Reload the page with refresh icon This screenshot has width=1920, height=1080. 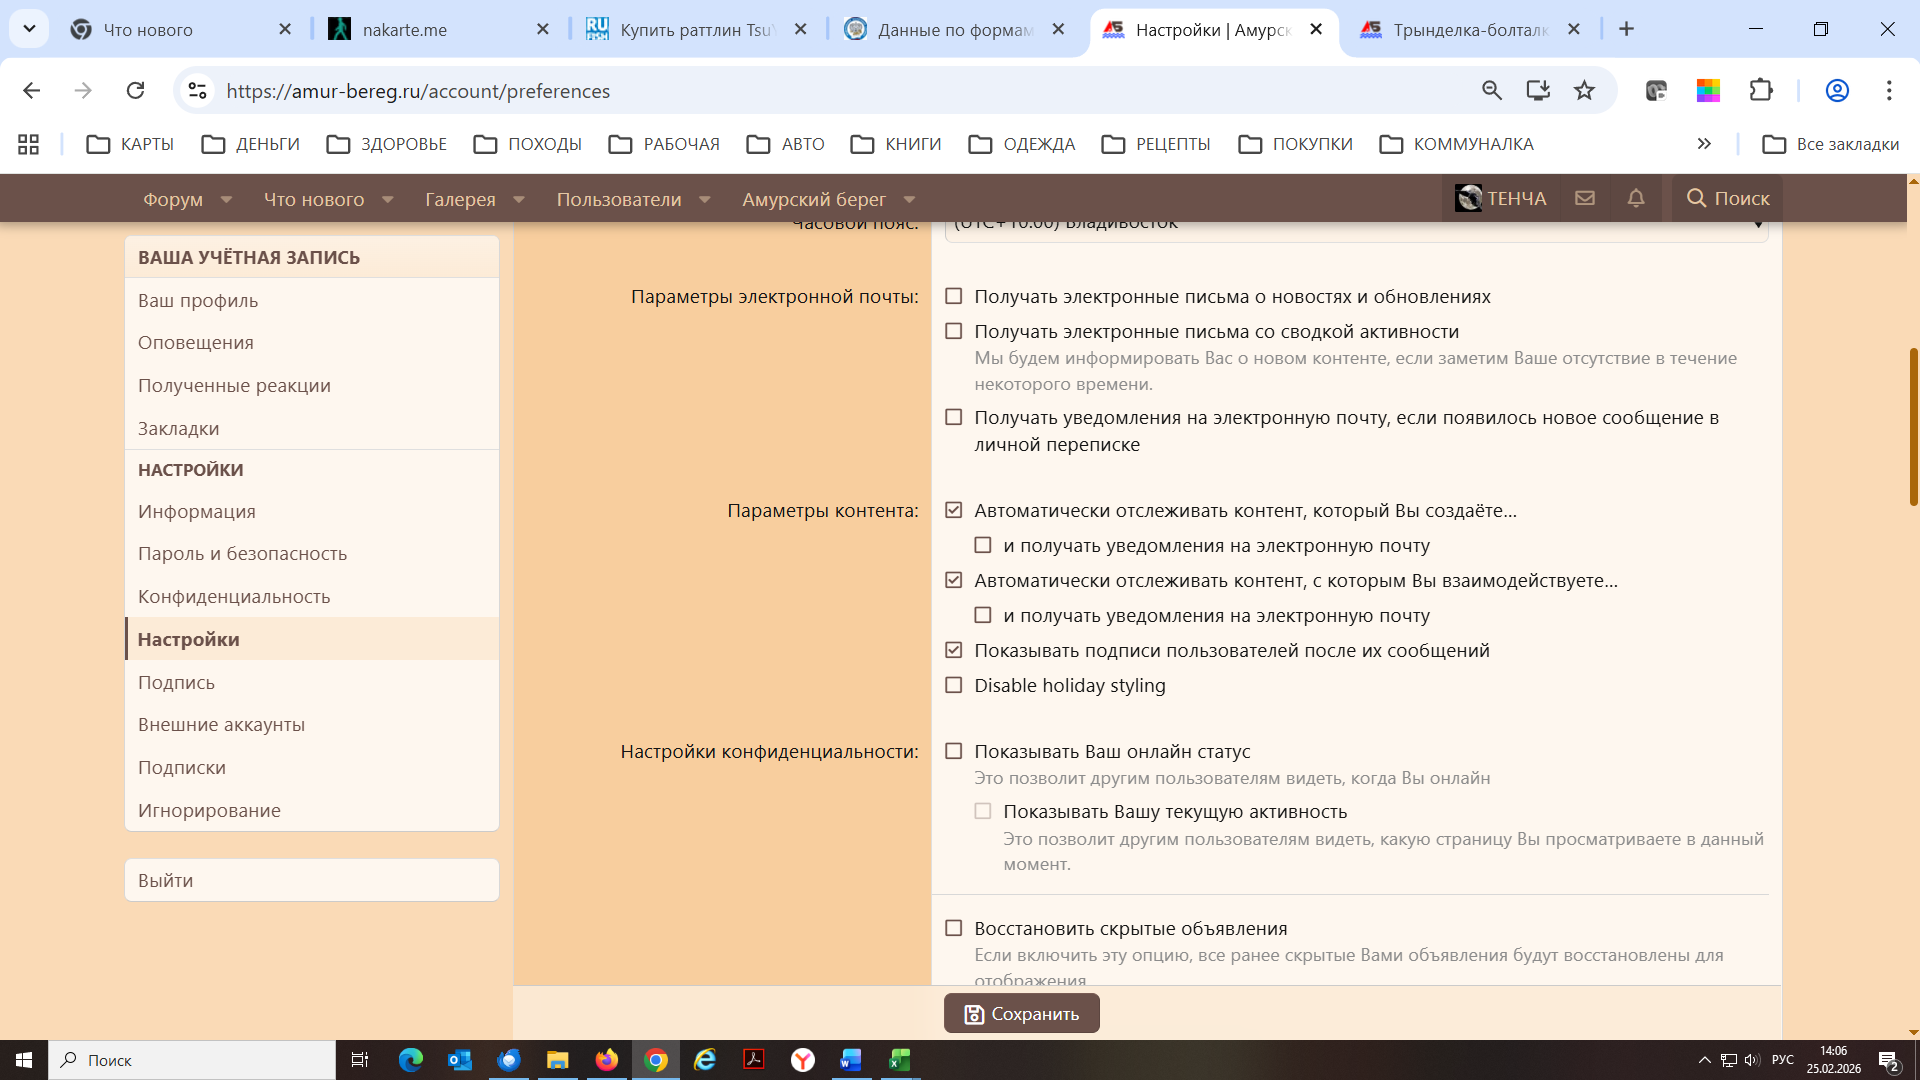coord(135,91)
